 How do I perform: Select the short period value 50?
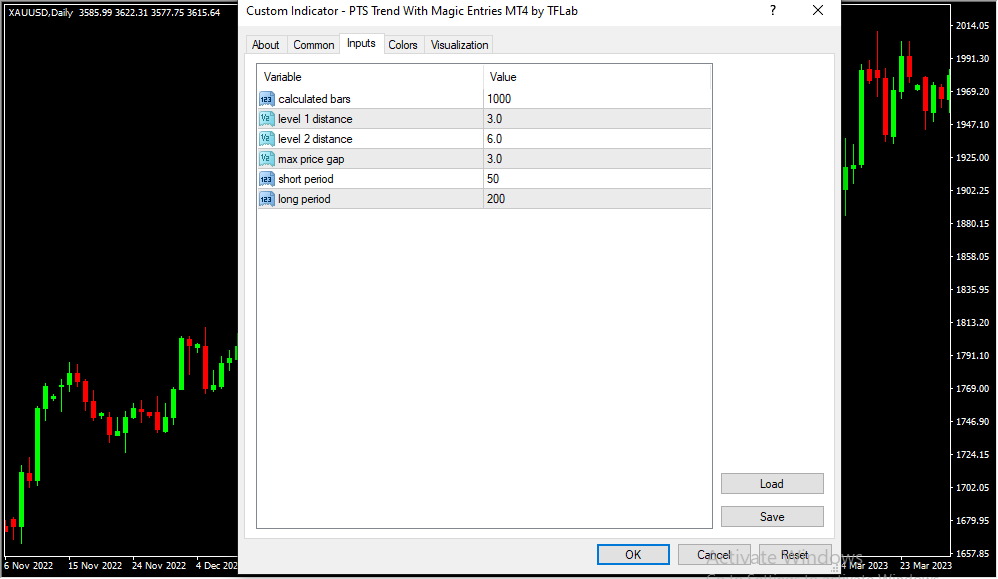pos(493,179)
